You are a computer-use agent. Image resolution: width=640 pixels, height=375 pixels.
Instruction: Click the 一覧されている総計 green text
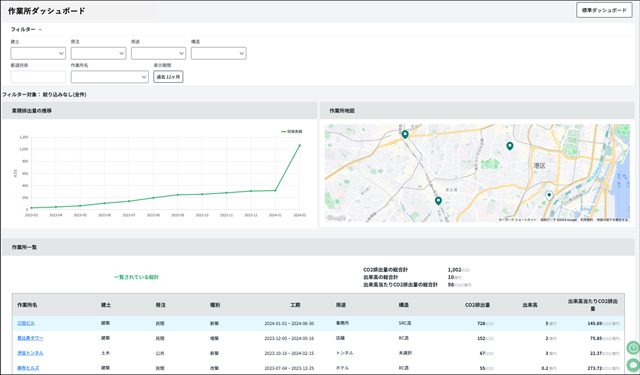click(x=136, y=277)
